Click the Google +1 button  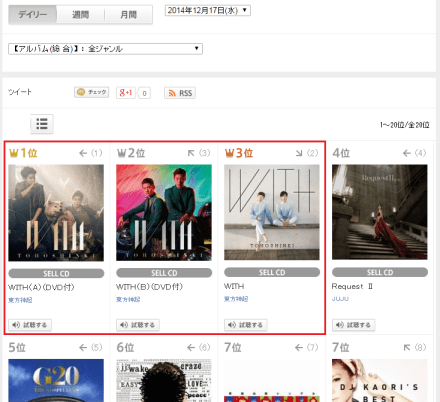coord(126,92)
